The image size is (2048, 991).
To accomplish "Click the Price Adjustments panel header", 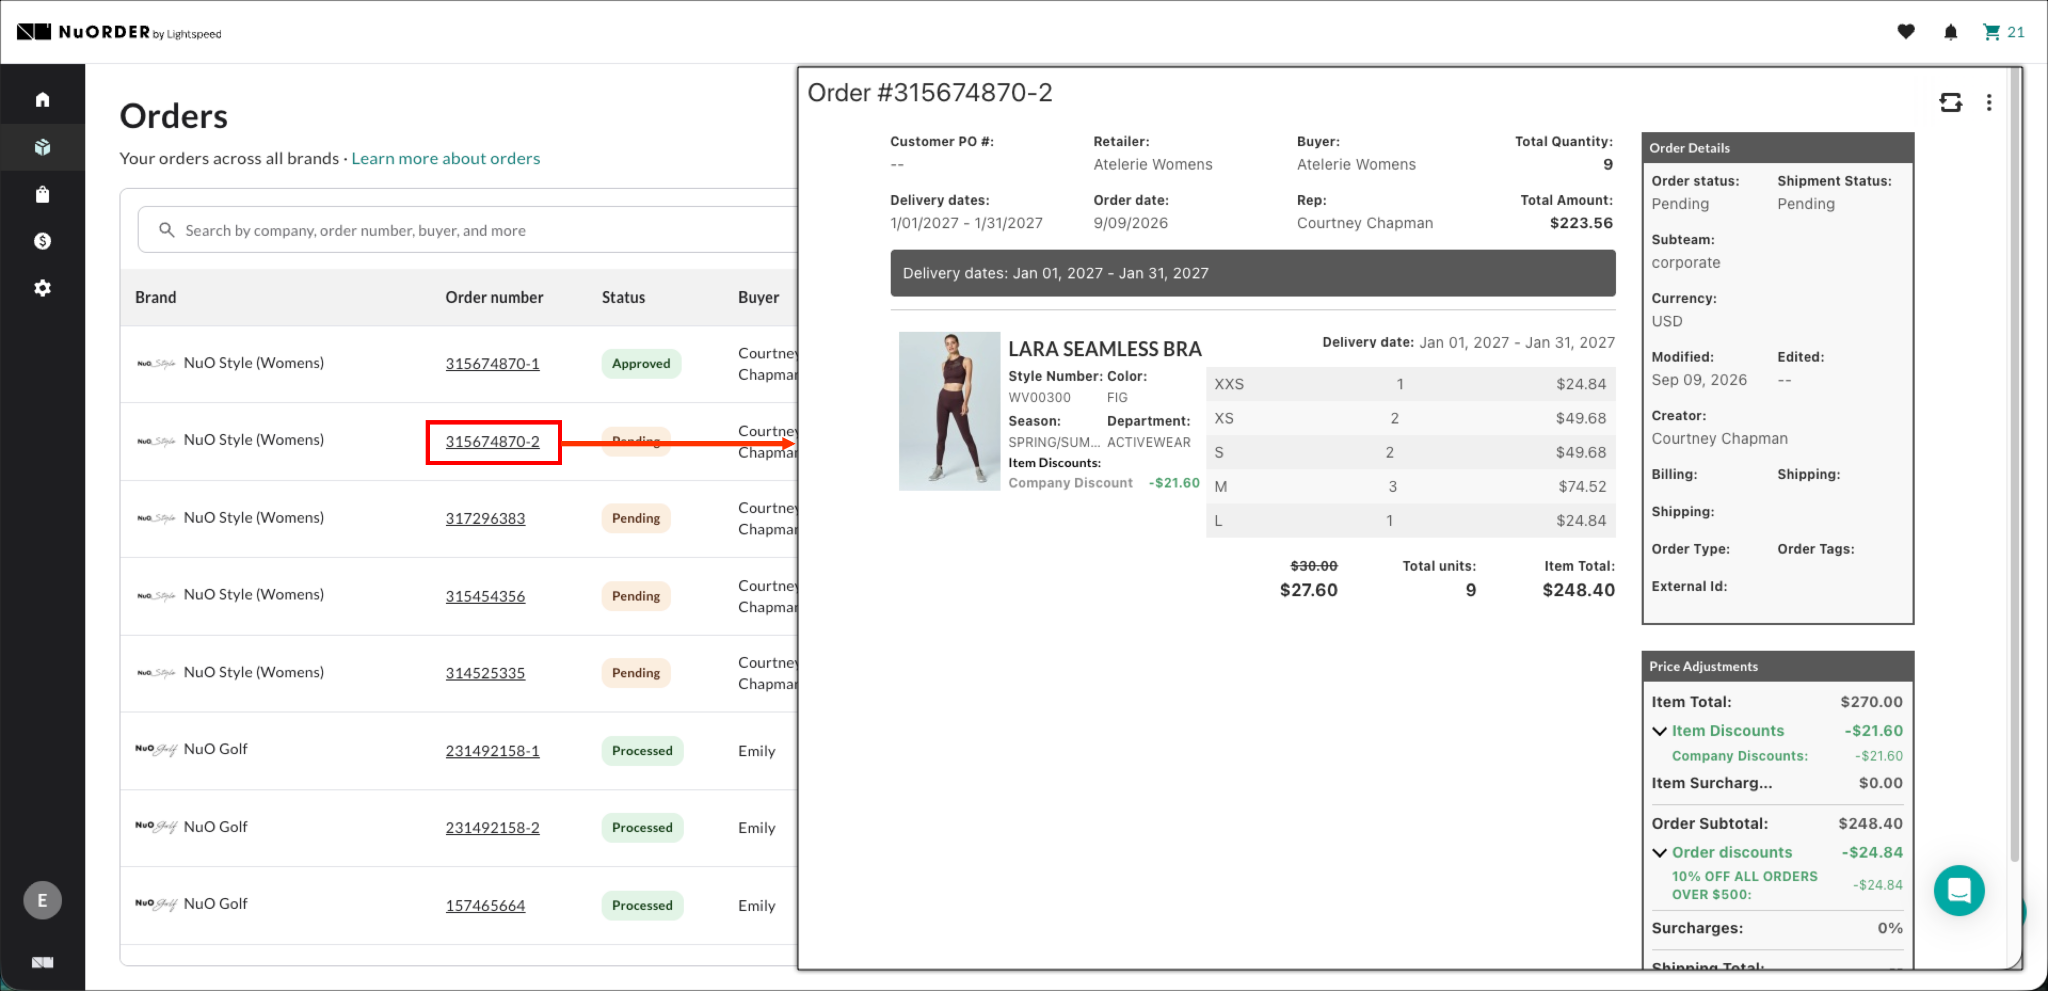I will click(1777, 666).
